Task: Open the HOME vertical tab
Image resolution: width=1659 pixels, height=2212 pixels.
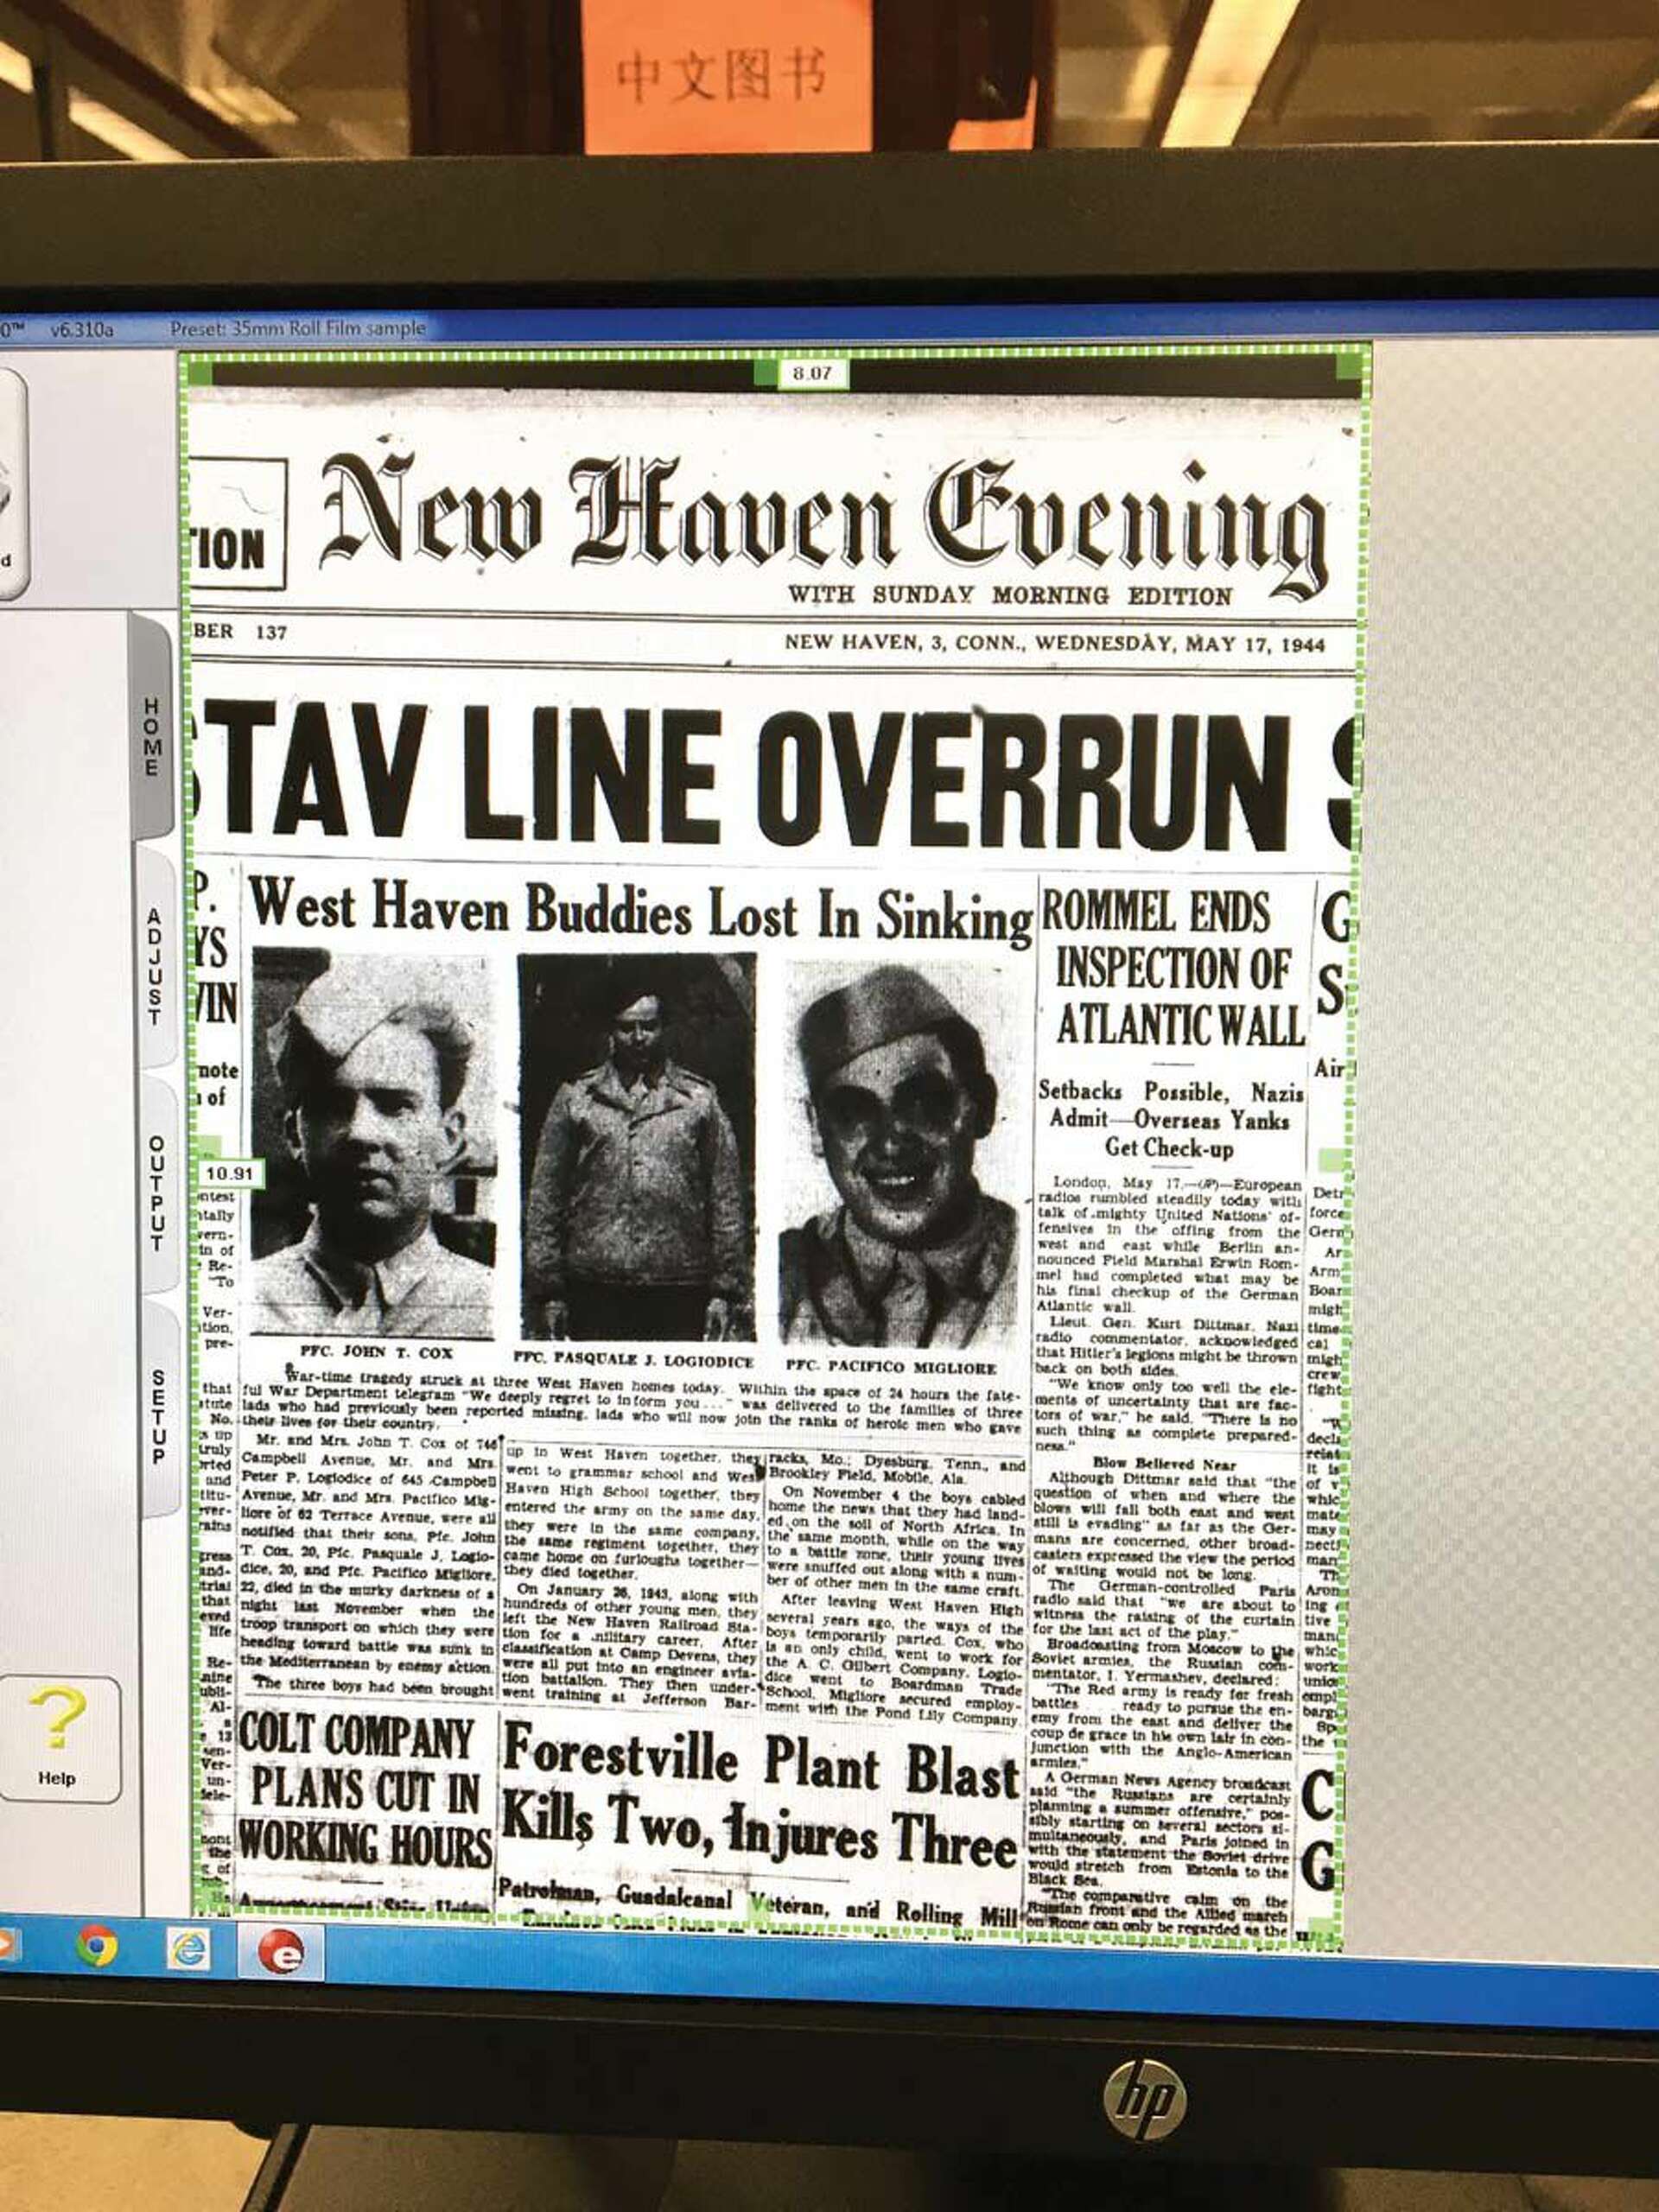Action: tap(151, 737)
